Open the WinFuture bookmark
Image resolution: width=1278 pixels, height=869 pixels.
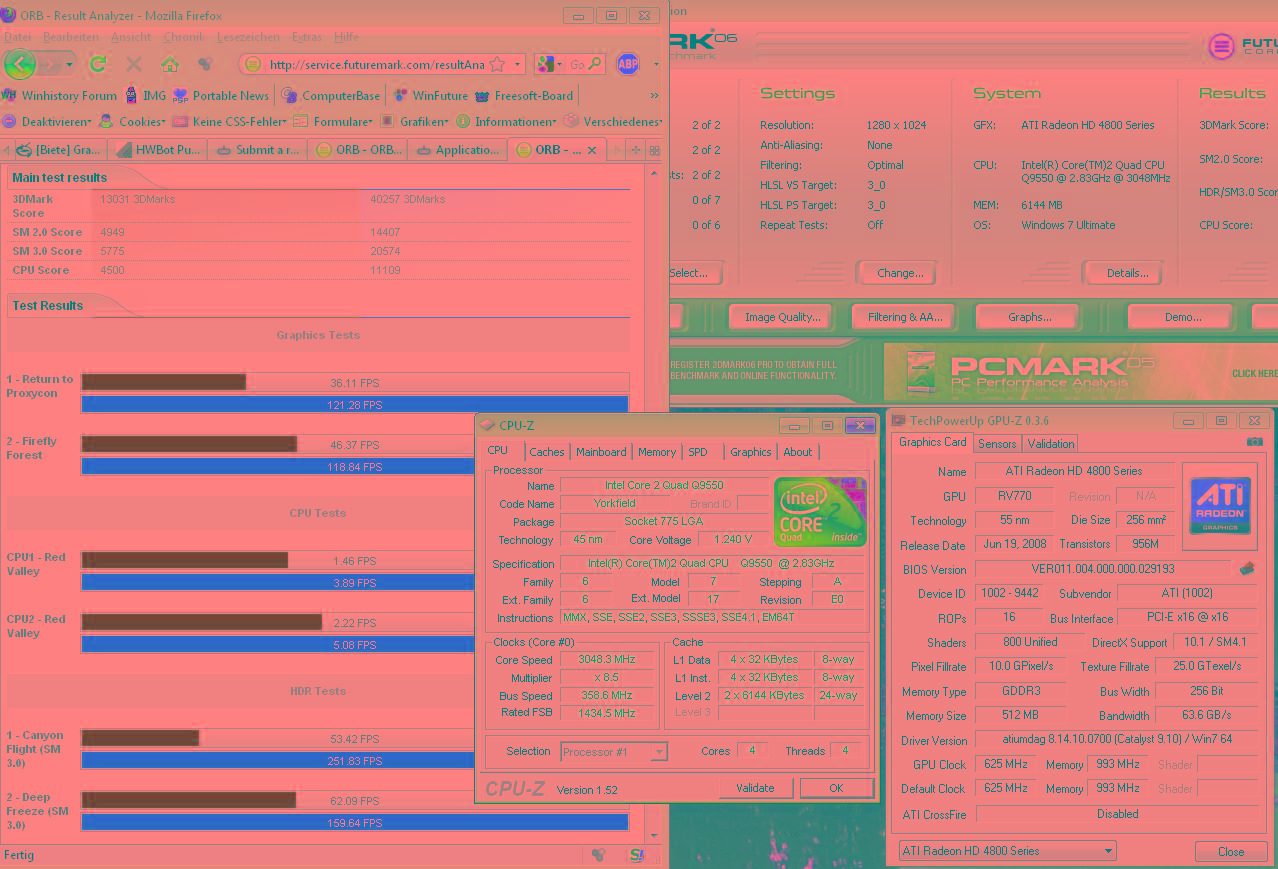point(431,96)
